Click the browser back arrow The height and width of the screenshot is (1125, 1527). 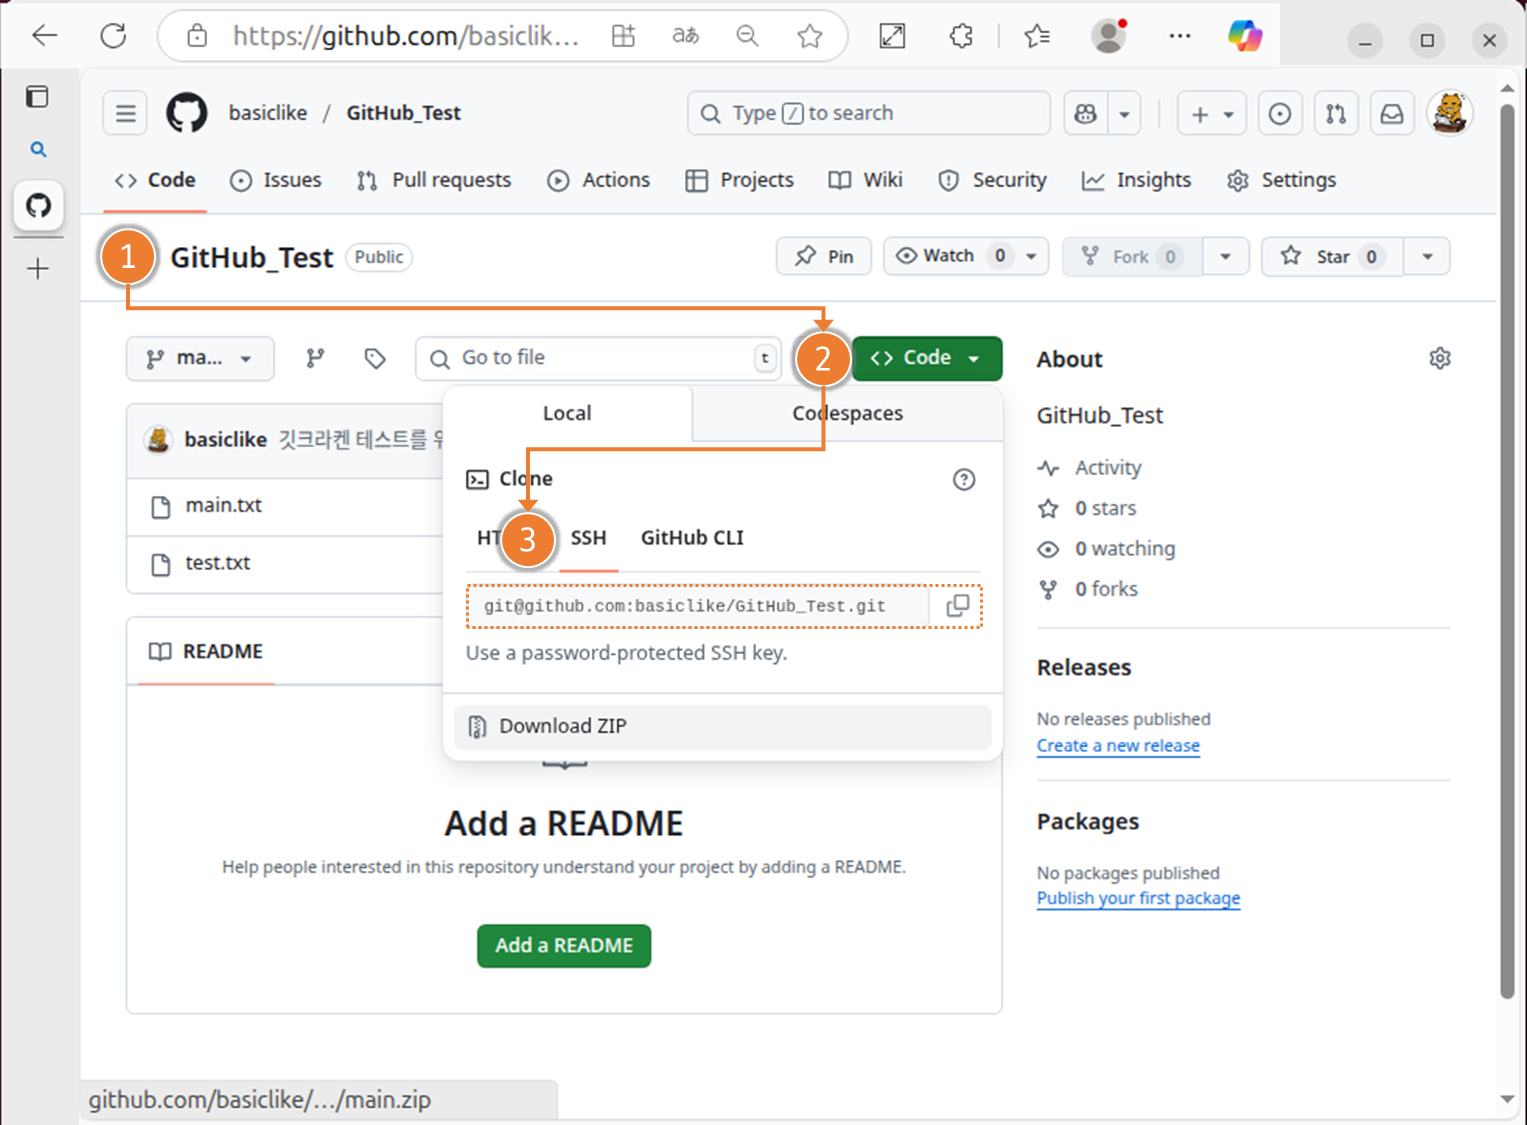pos(44,37)
